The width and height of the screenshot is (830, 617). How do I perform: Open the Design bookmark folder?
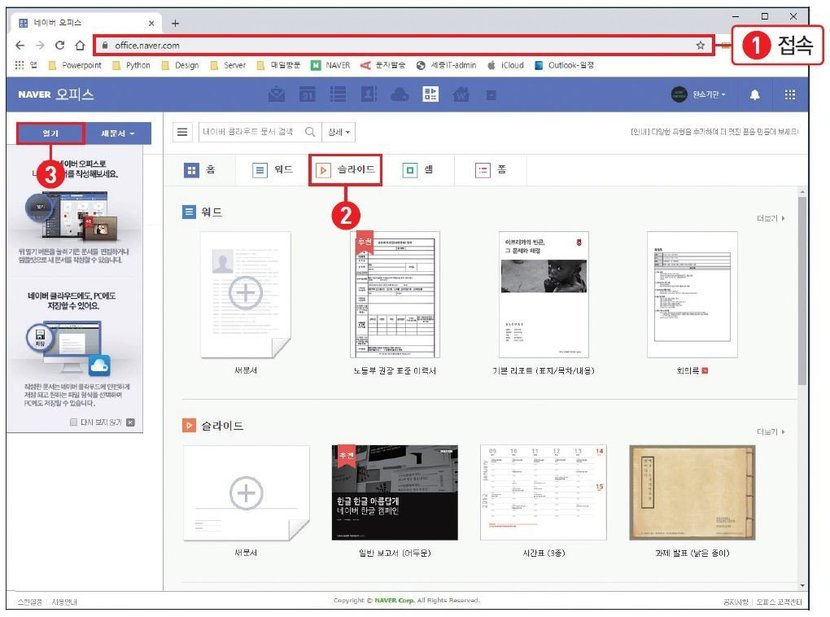click(180, 65)
